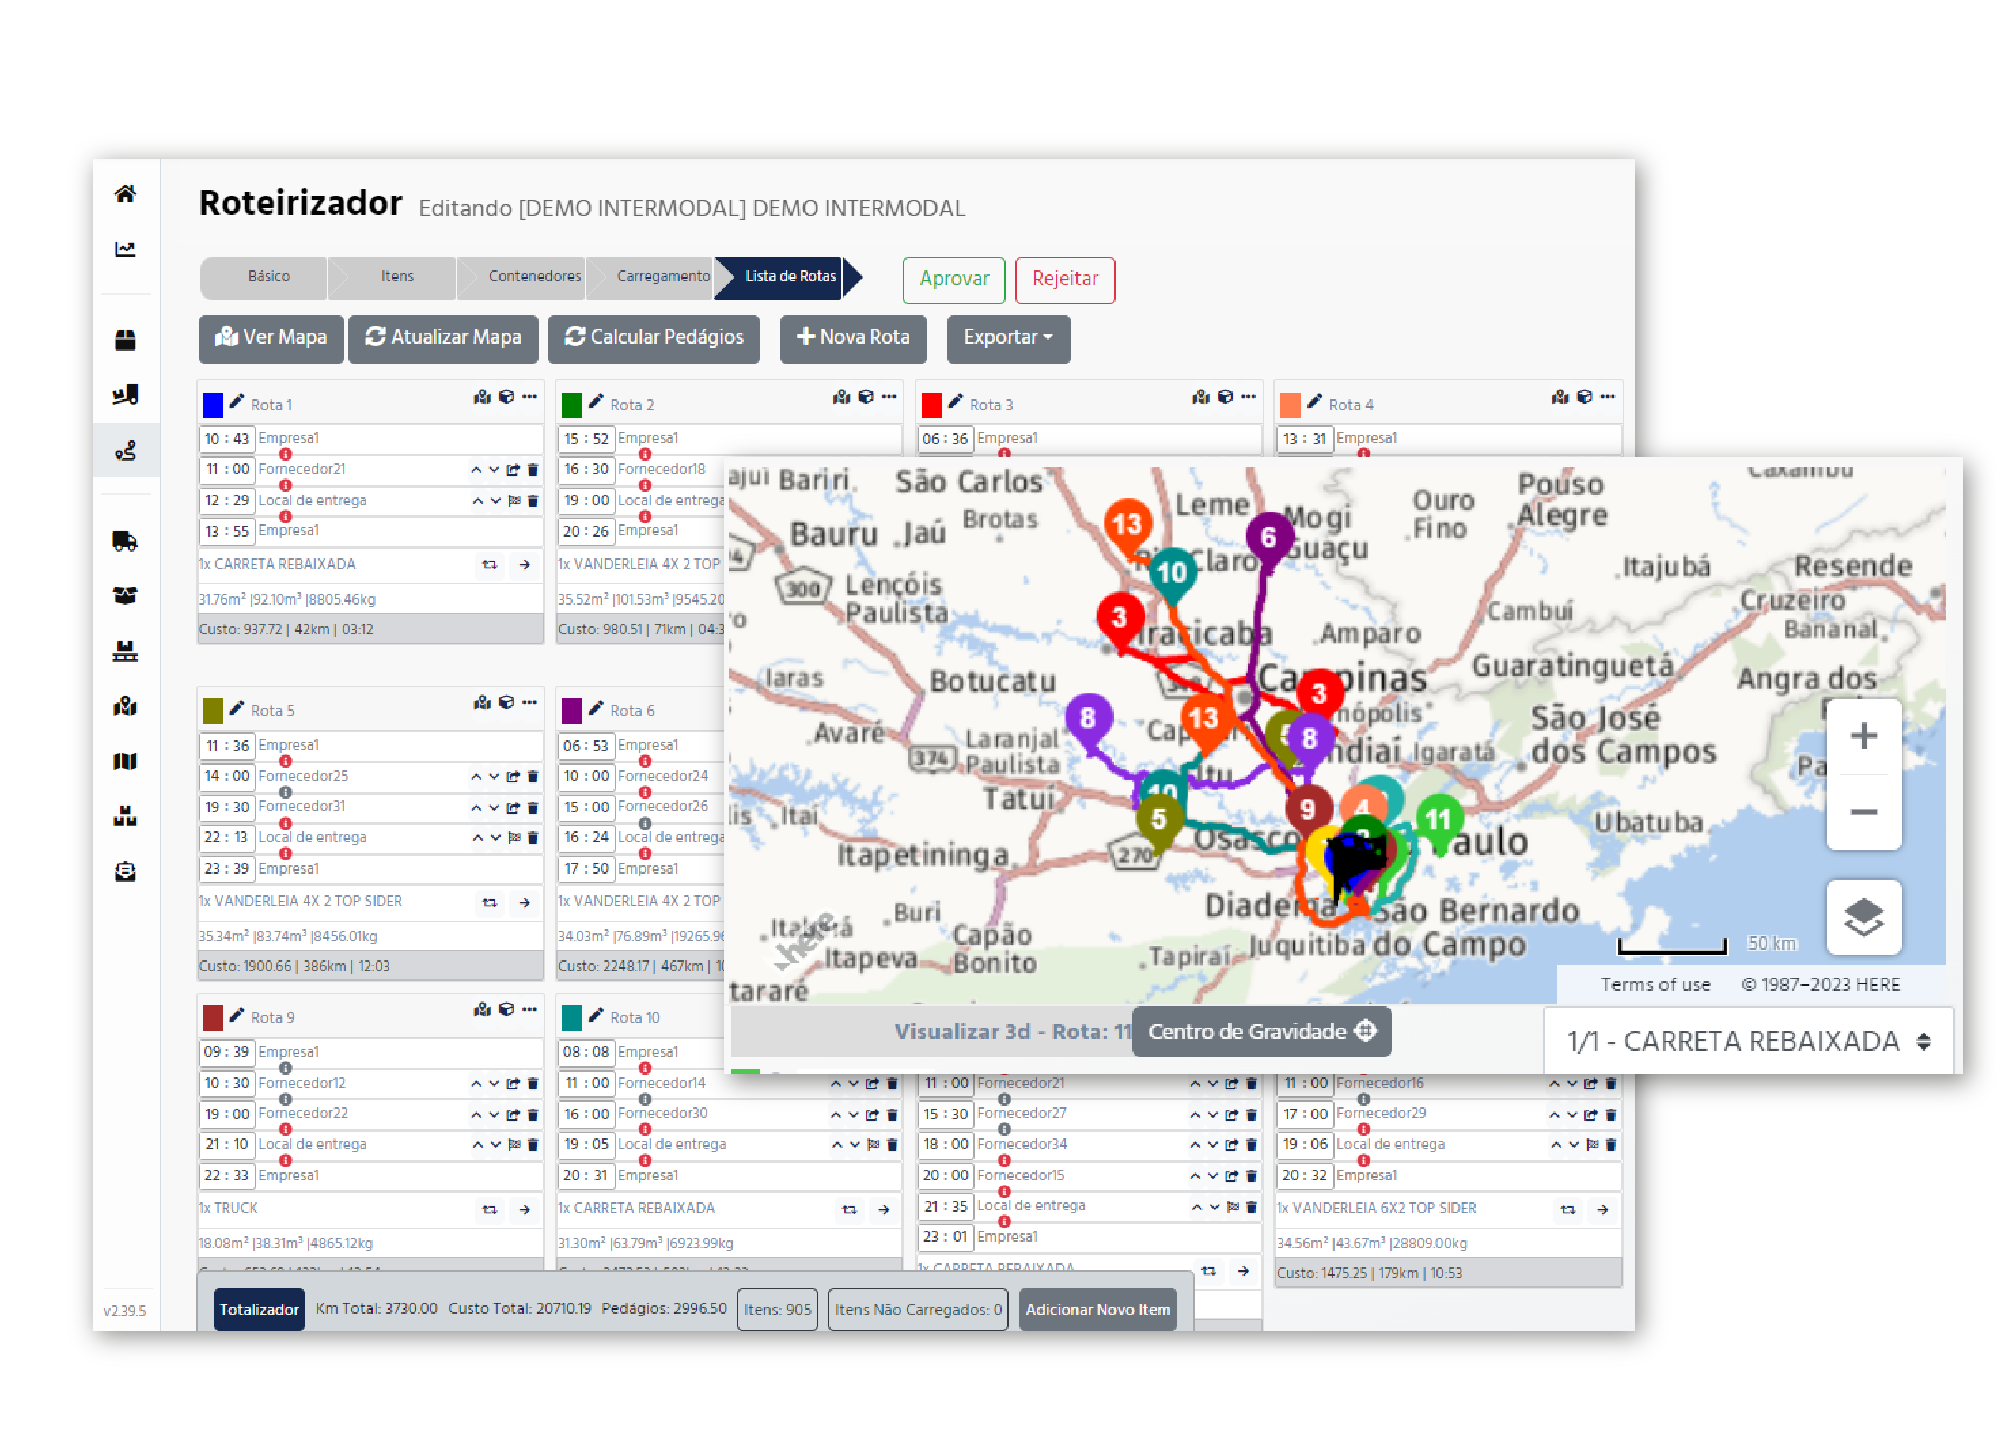The image size is (1996, 1444).
Task: Switch to the Carregamento step tab
Action: 662,277
